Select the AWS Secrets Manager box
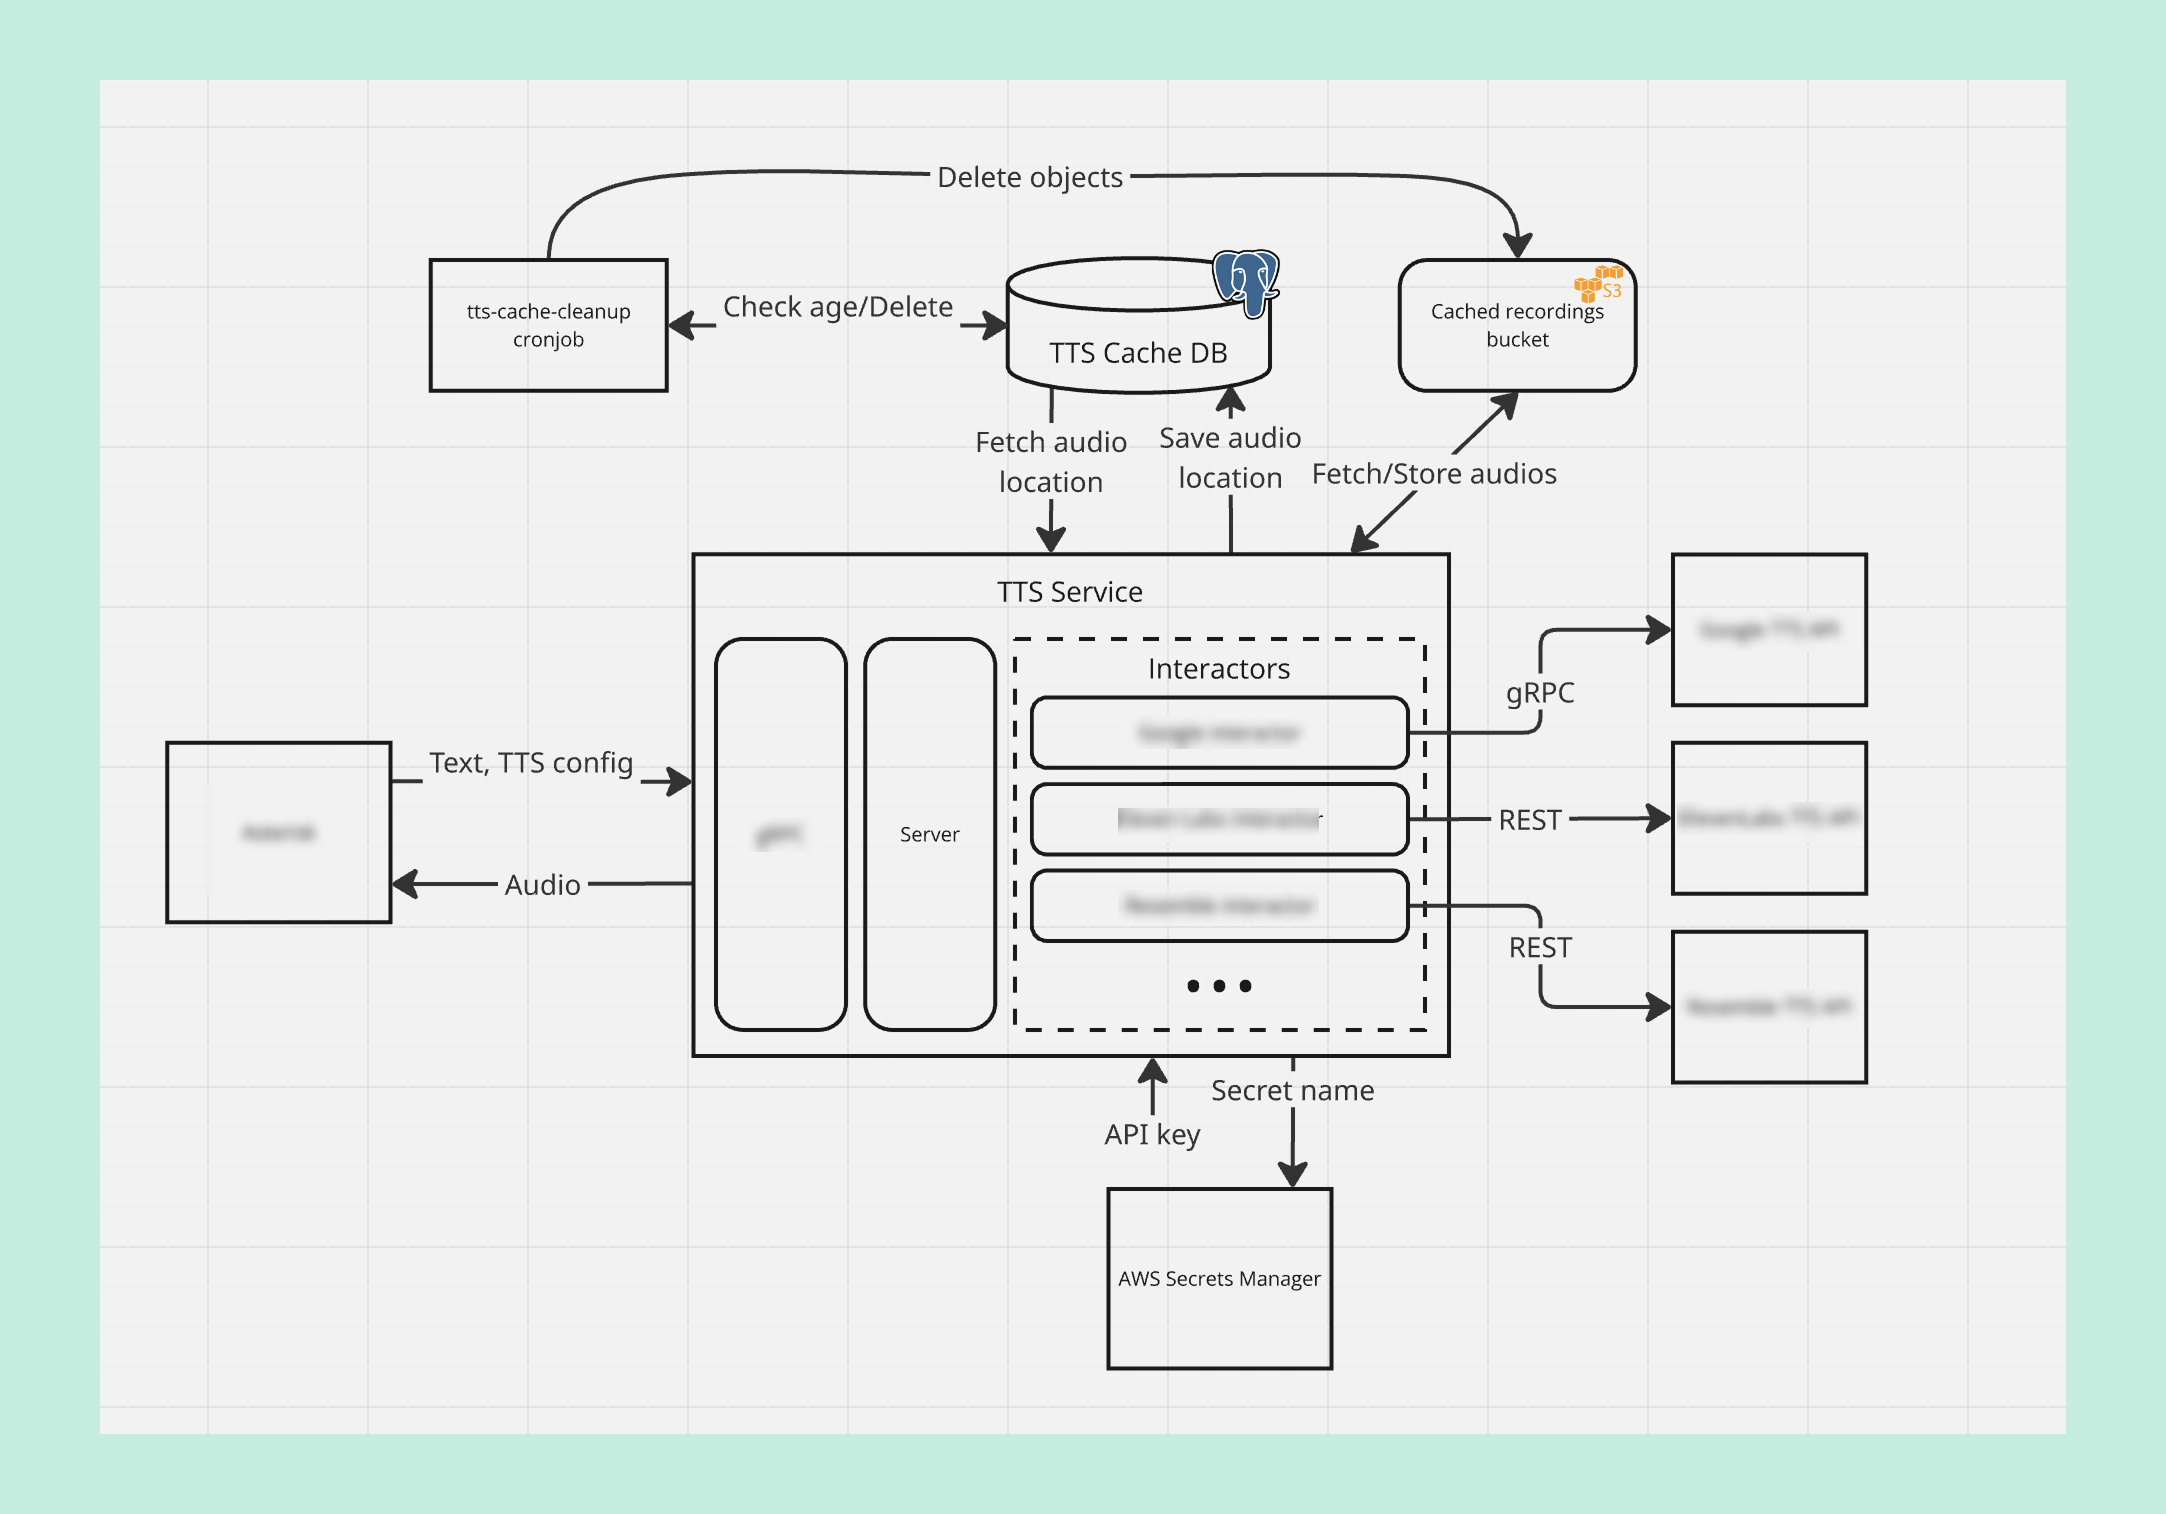The width and height of the screenshot is (2166, 1514). coord(1219,1278)
